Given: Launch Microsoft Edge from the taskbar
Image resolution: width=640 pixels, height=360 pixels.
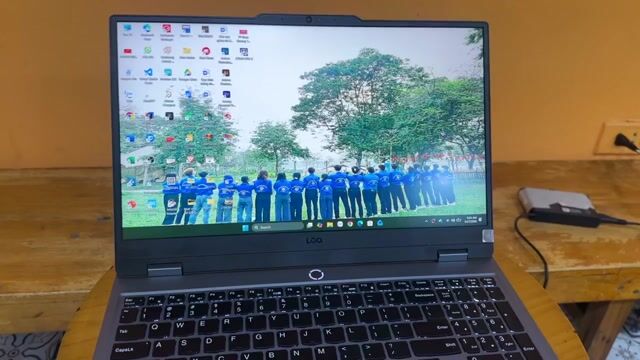Looking at the screenshot, I should [360, 224].
